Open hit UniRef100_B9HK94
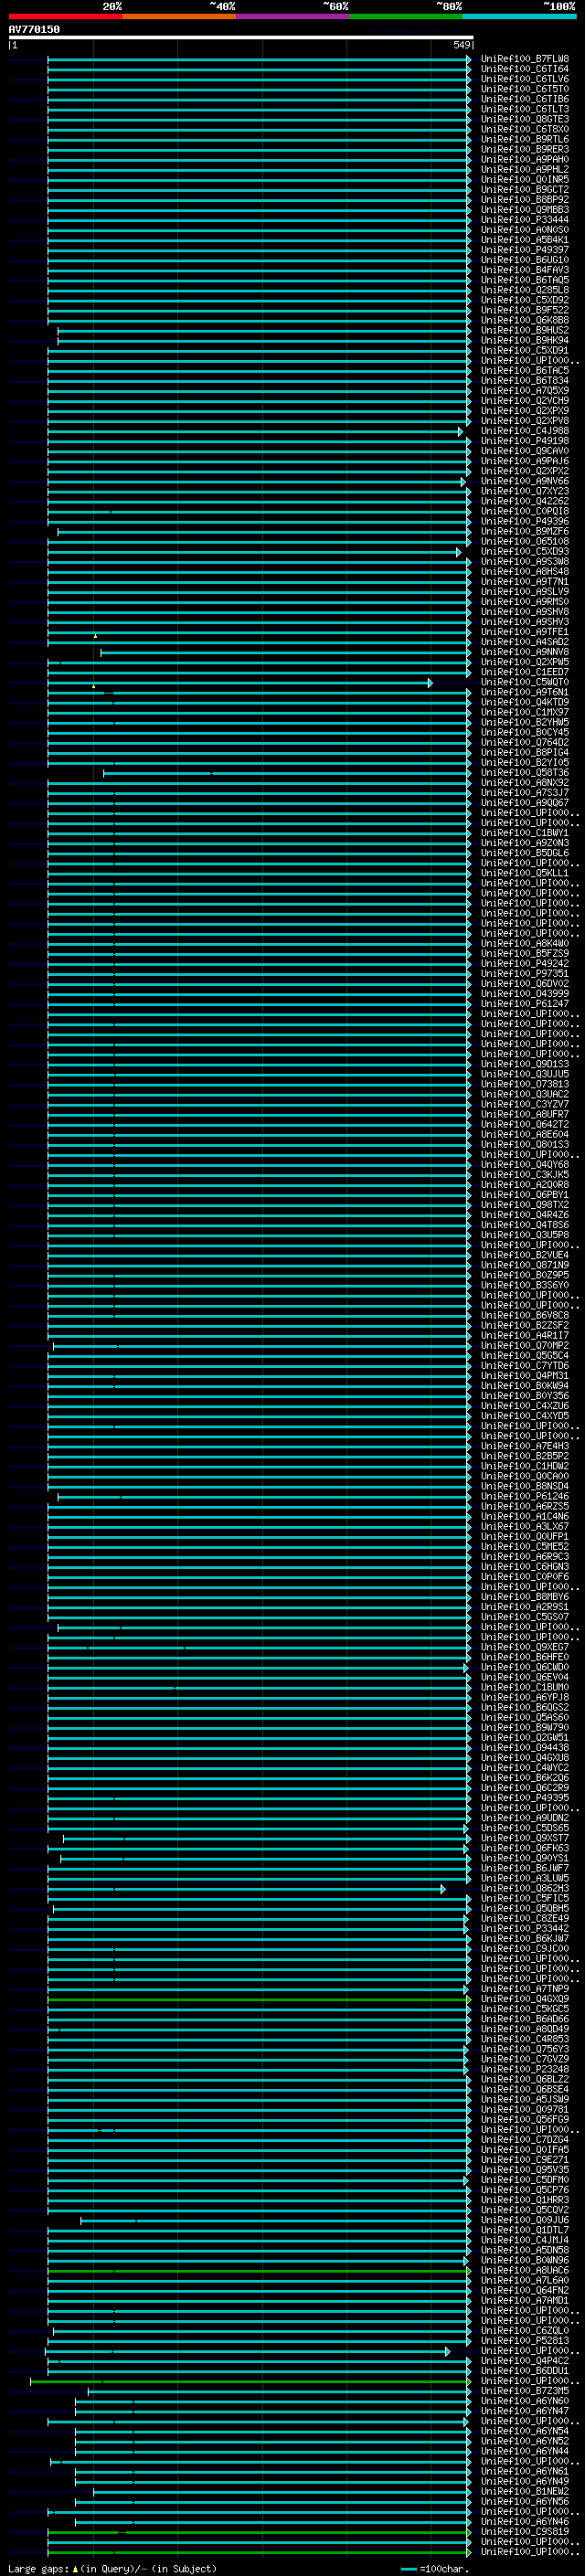The height and width of the screenshot is (2576, 585). [525, 340]
